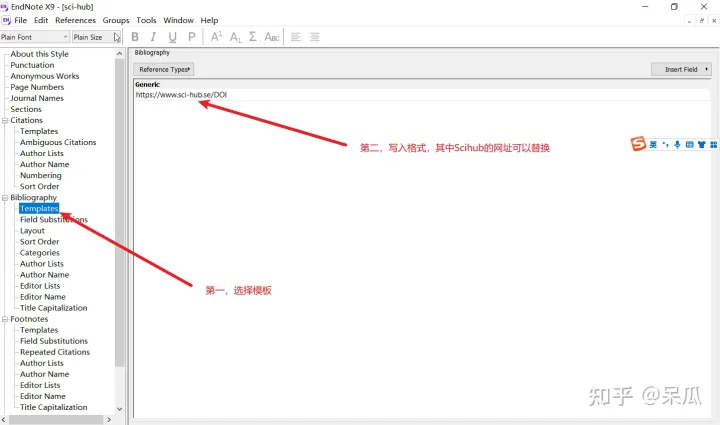The image size is (720, 425).
Task: Apply Italic formatting in toolbar
Action: click(153, 37)
